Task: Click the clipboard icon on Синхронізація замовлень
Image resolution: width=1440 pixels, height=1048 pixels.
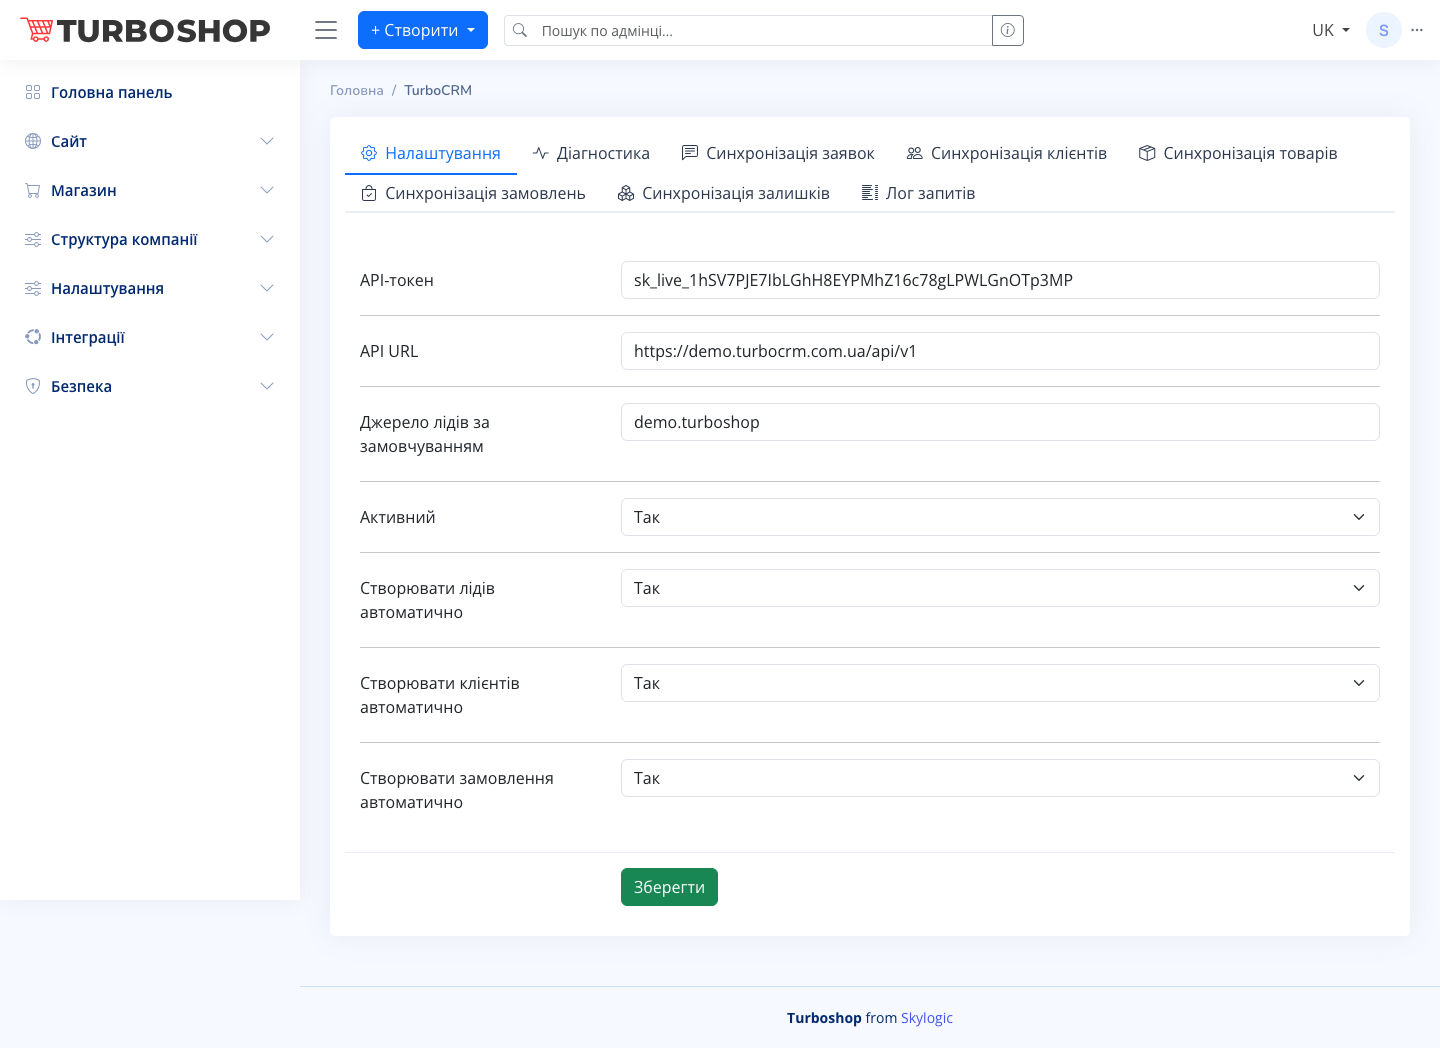Action: 369,193
